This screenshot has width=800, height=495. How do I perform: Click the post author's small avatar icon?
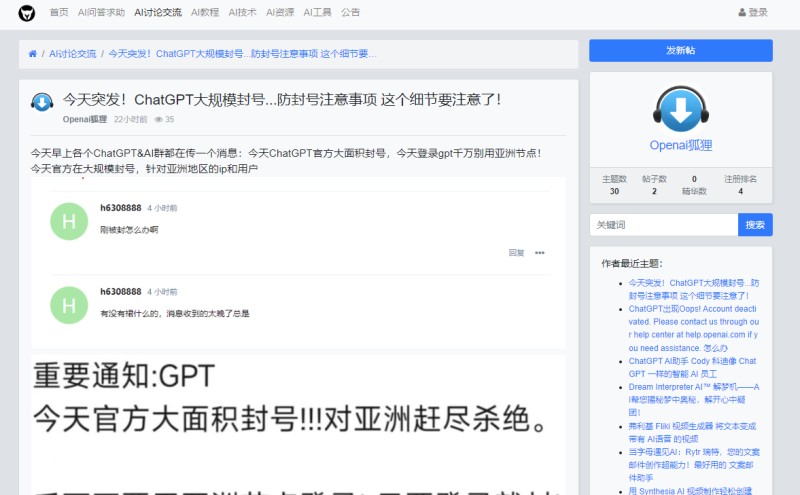[42, 102]
